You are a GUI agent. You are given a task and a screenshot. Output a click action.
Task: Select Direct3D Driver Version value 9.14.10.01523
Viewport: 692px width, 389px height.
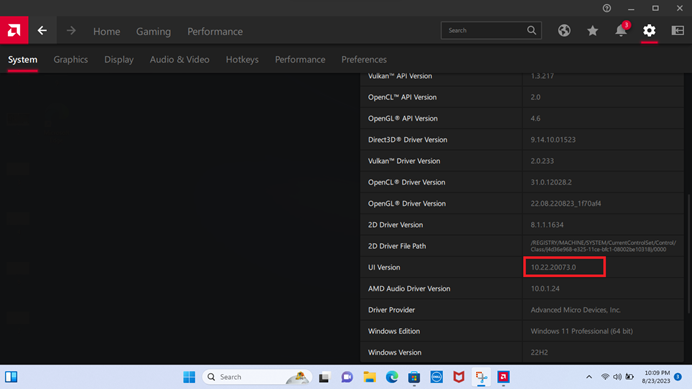553,140
